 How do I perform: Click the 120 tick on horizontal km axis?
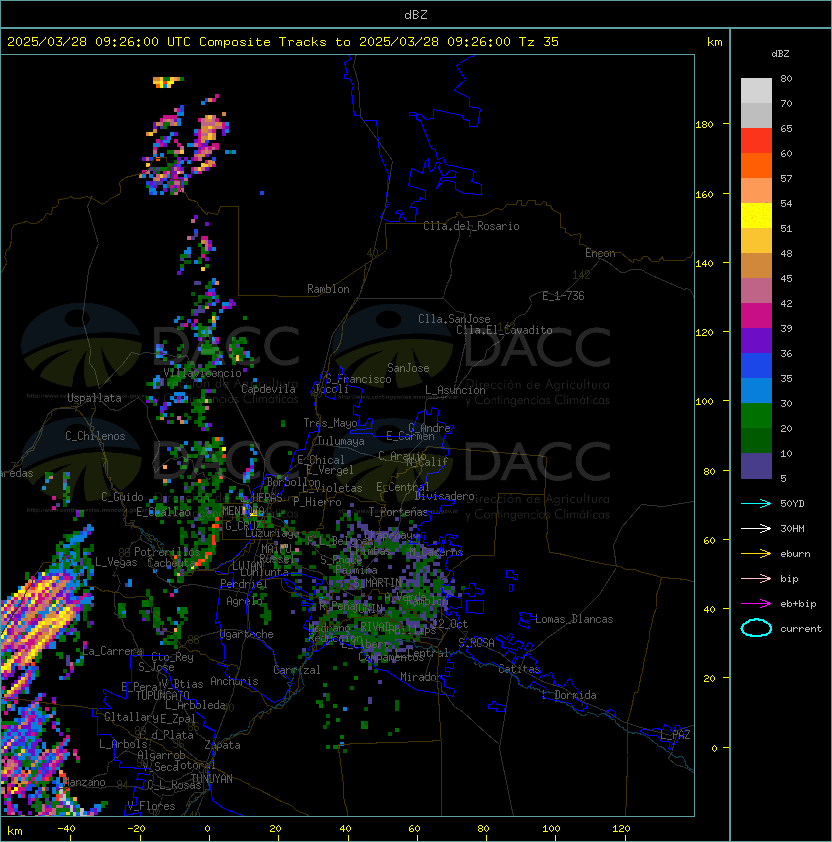point(621,829)
